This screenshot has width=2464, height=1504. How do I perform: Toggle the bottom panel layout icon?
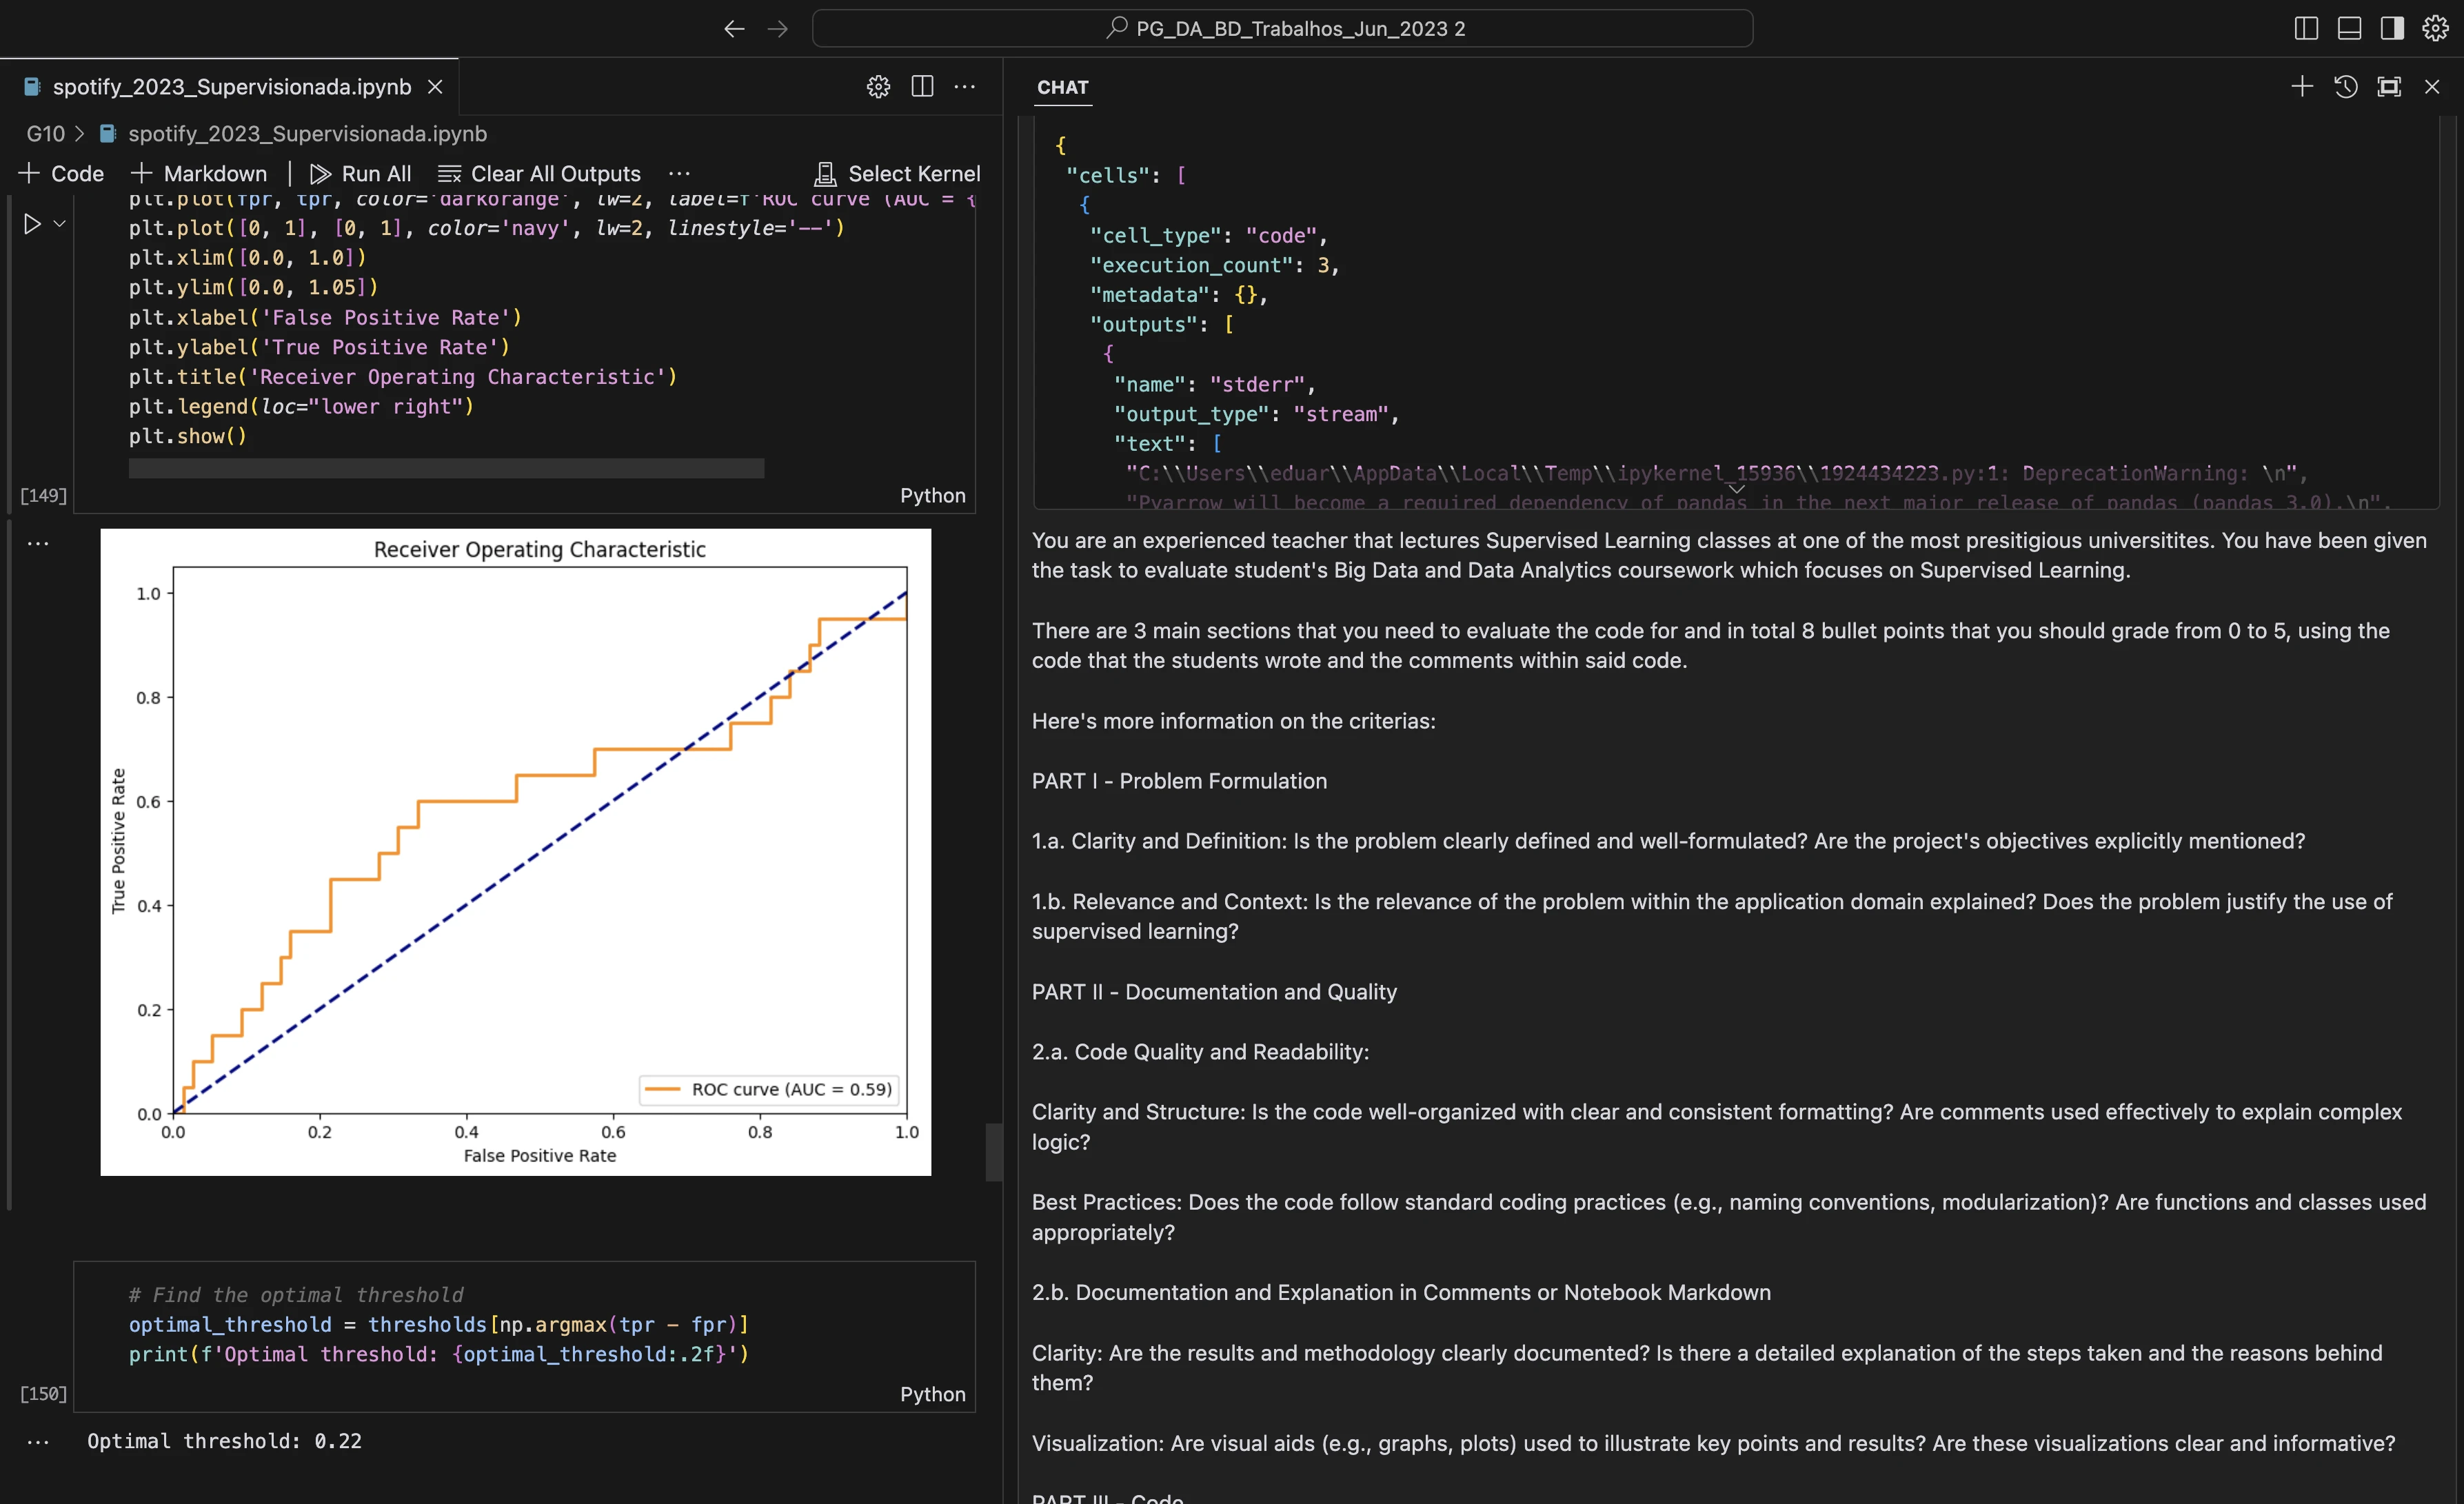(x=2349, y=29)
